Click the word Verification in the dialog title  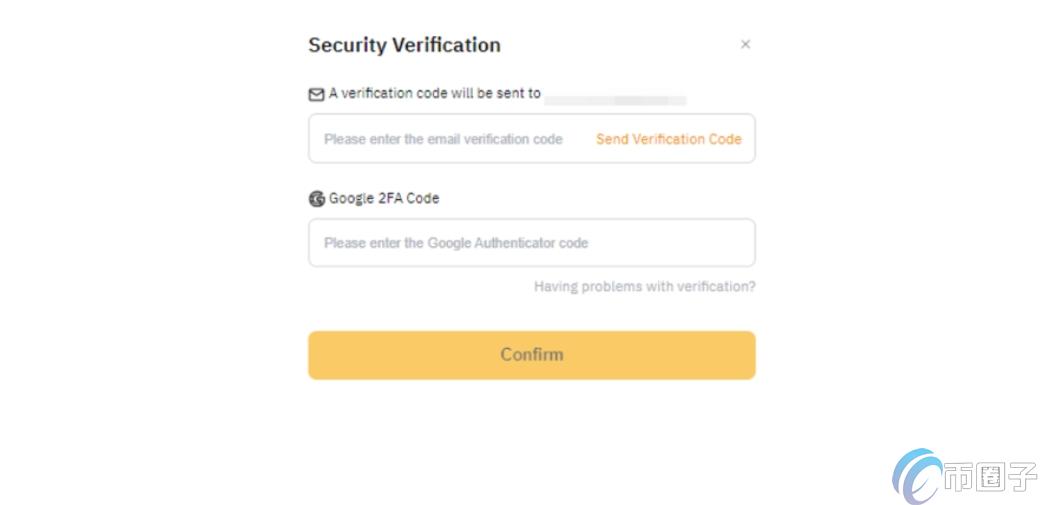pos(446,45)
